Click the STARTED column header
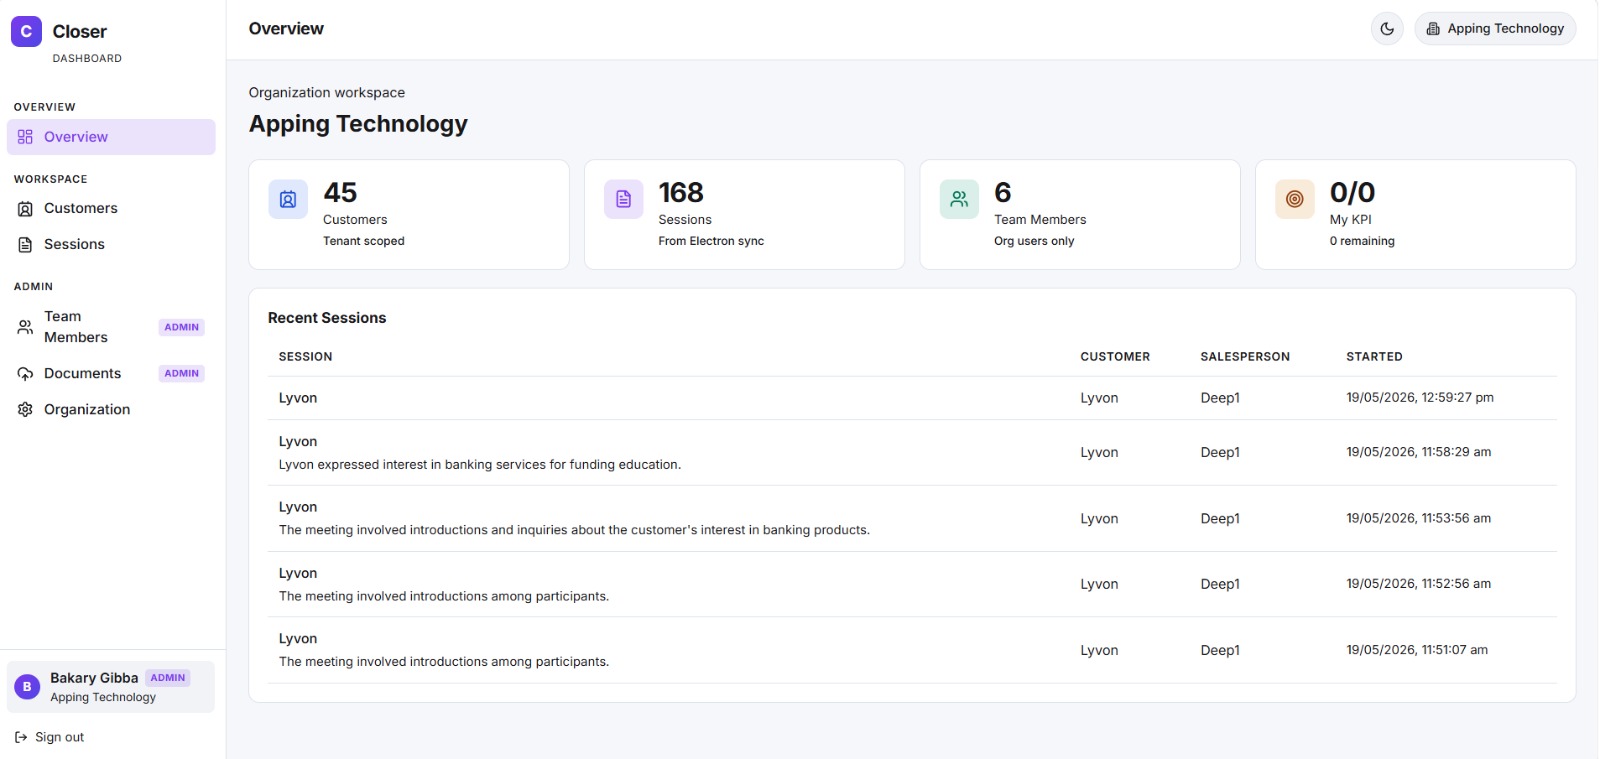The width and height of the screenshot is (1600, 759). point(1374,357)
